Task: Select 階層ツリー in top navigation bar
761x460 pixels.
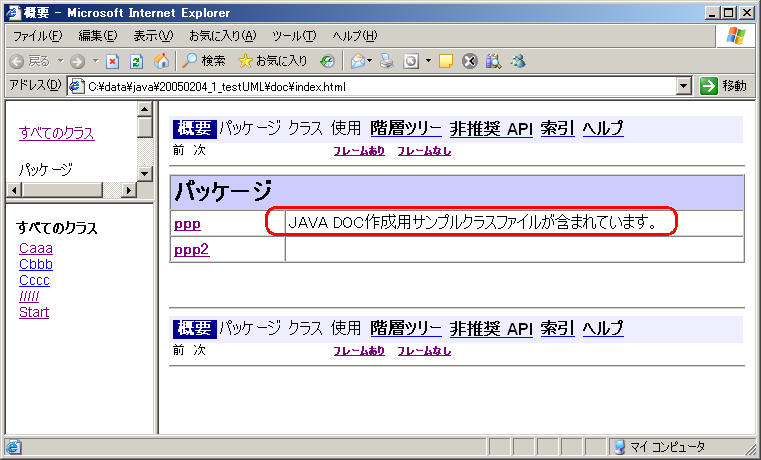Action: (405, 128)
